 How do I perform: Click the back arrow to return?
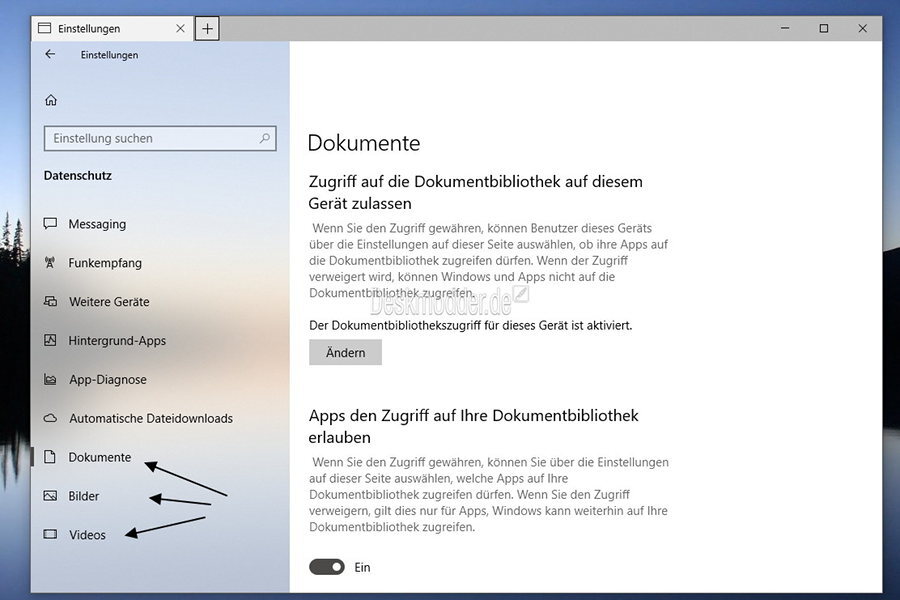pos(50,55)
